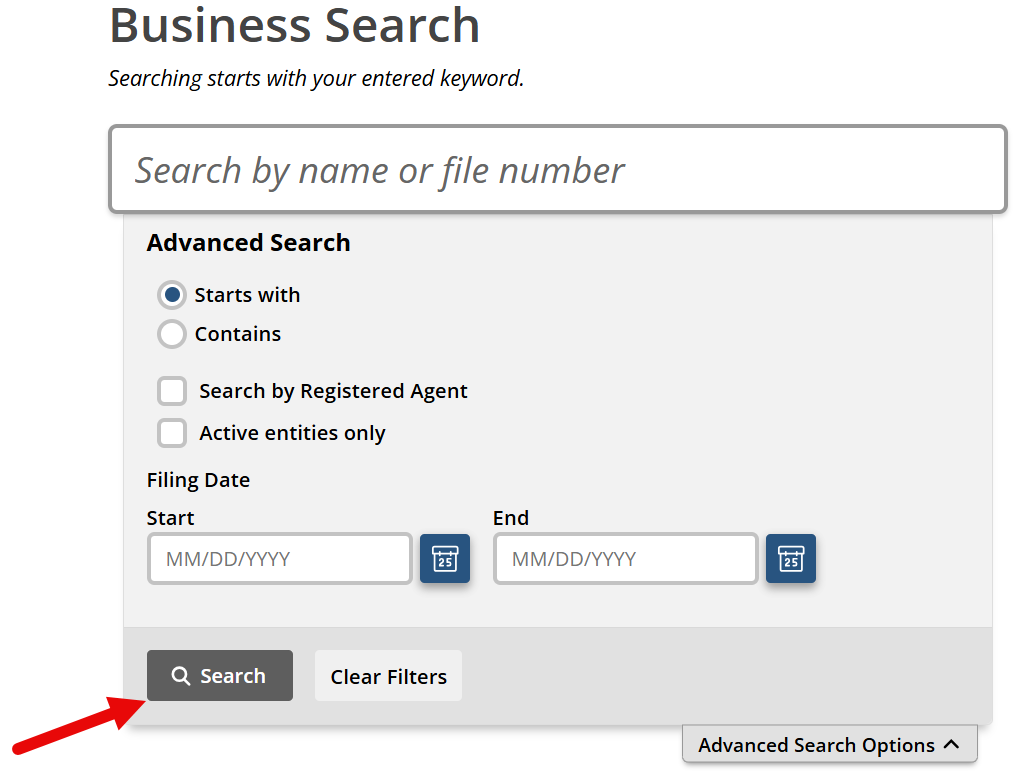Select the Contains radio button
Image resolution: width=1017 pixels, height=771 pixels.
172,334
